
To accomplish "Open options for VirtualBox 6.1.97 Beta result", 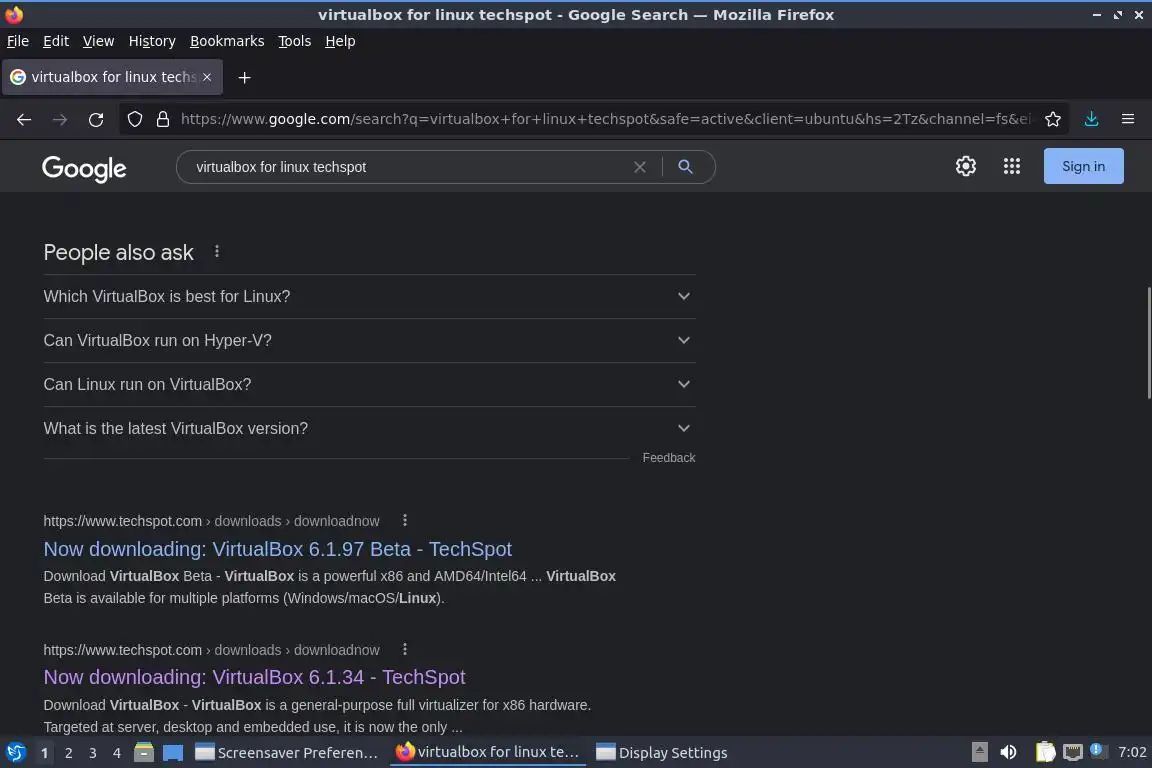I will point(405,520).
